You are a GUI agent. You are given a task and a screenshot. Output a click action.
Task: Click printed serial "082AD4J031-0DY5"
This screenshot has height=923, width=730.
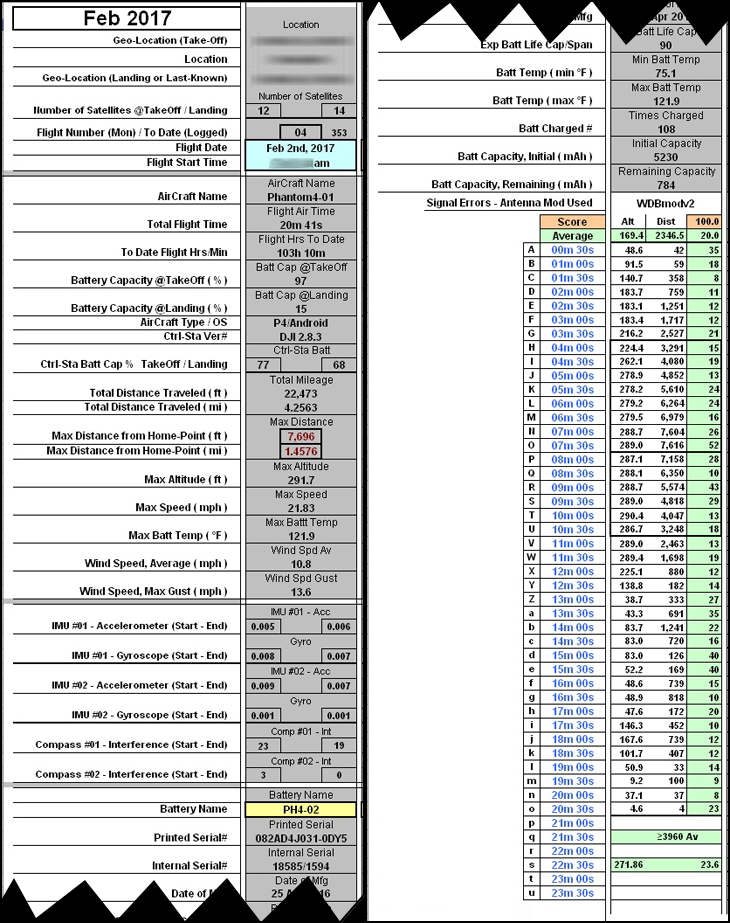coord(301,838)
